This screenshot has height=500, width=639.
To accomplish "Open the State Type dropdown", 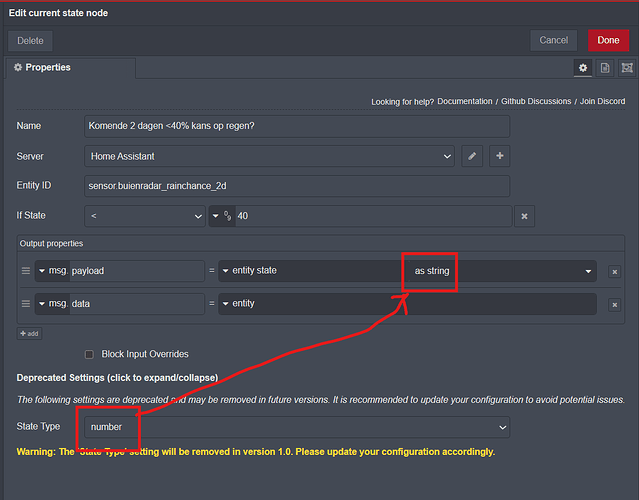I will click(x=297, y=427).
